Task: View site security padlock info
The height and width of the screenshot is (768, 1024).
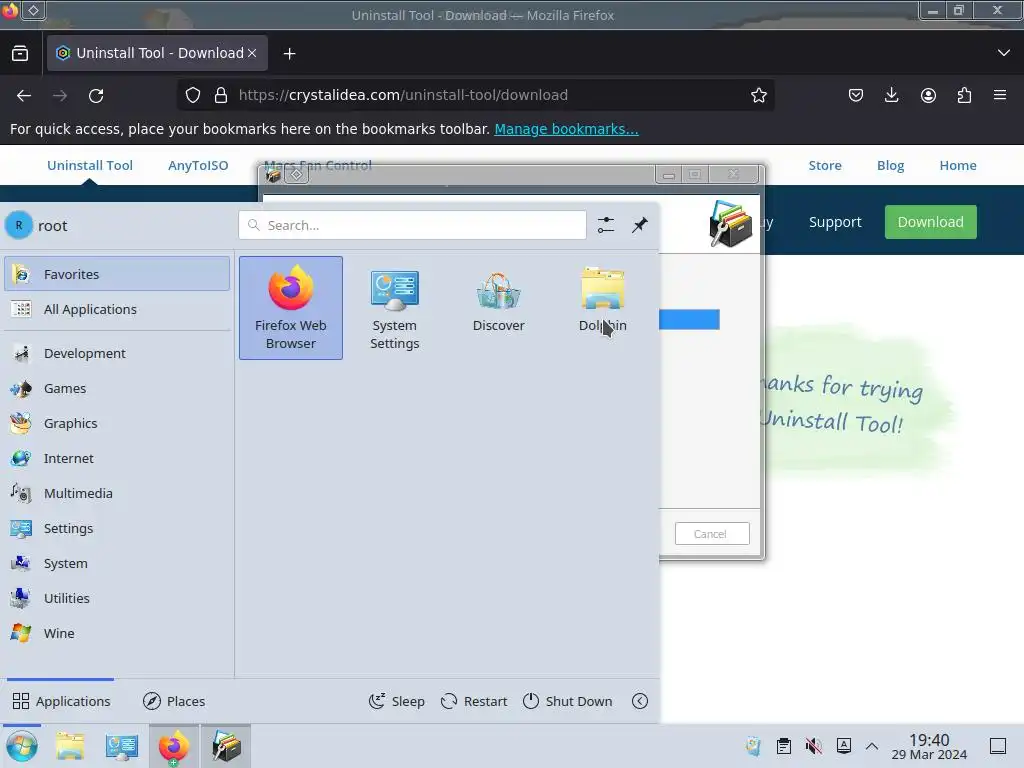Action: tap(221, 95)
